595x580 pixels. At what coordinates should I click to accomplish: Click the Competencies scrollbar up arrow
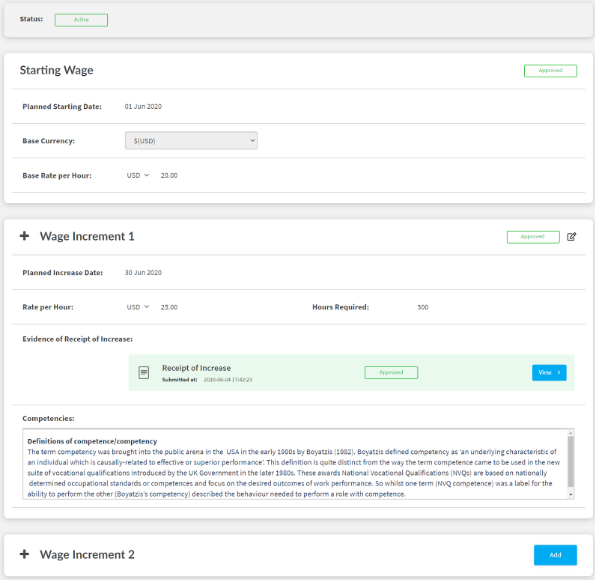(570, 433)
